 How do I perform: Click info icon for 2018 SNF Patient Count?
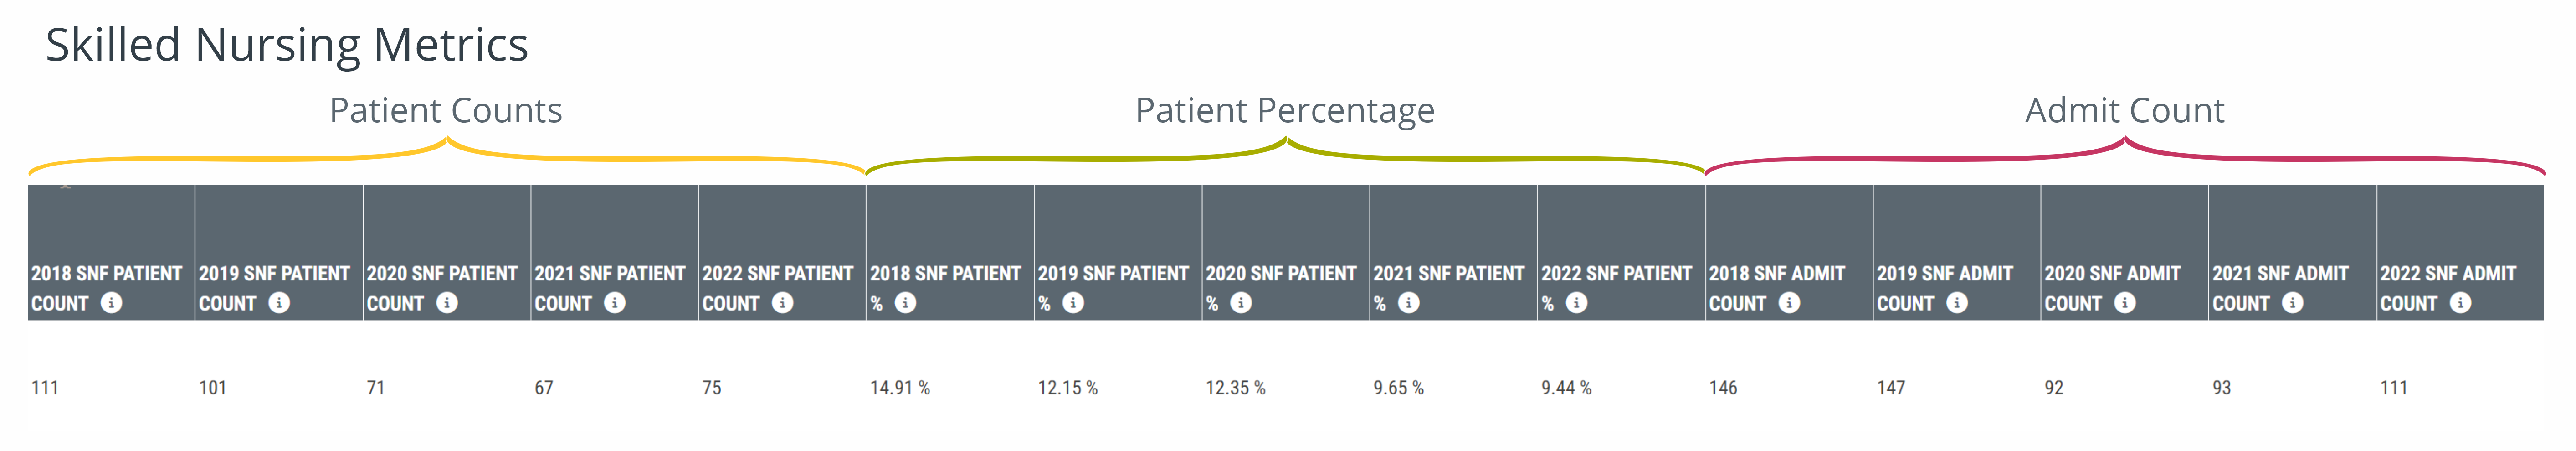(112, 302)
